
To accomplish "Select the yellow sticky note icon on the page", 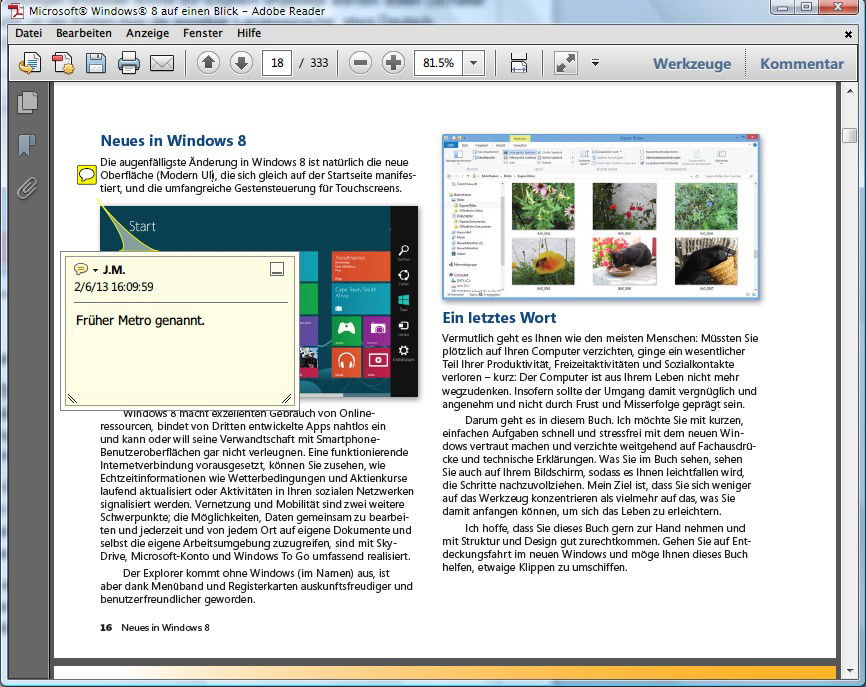I will click(87, 175).
